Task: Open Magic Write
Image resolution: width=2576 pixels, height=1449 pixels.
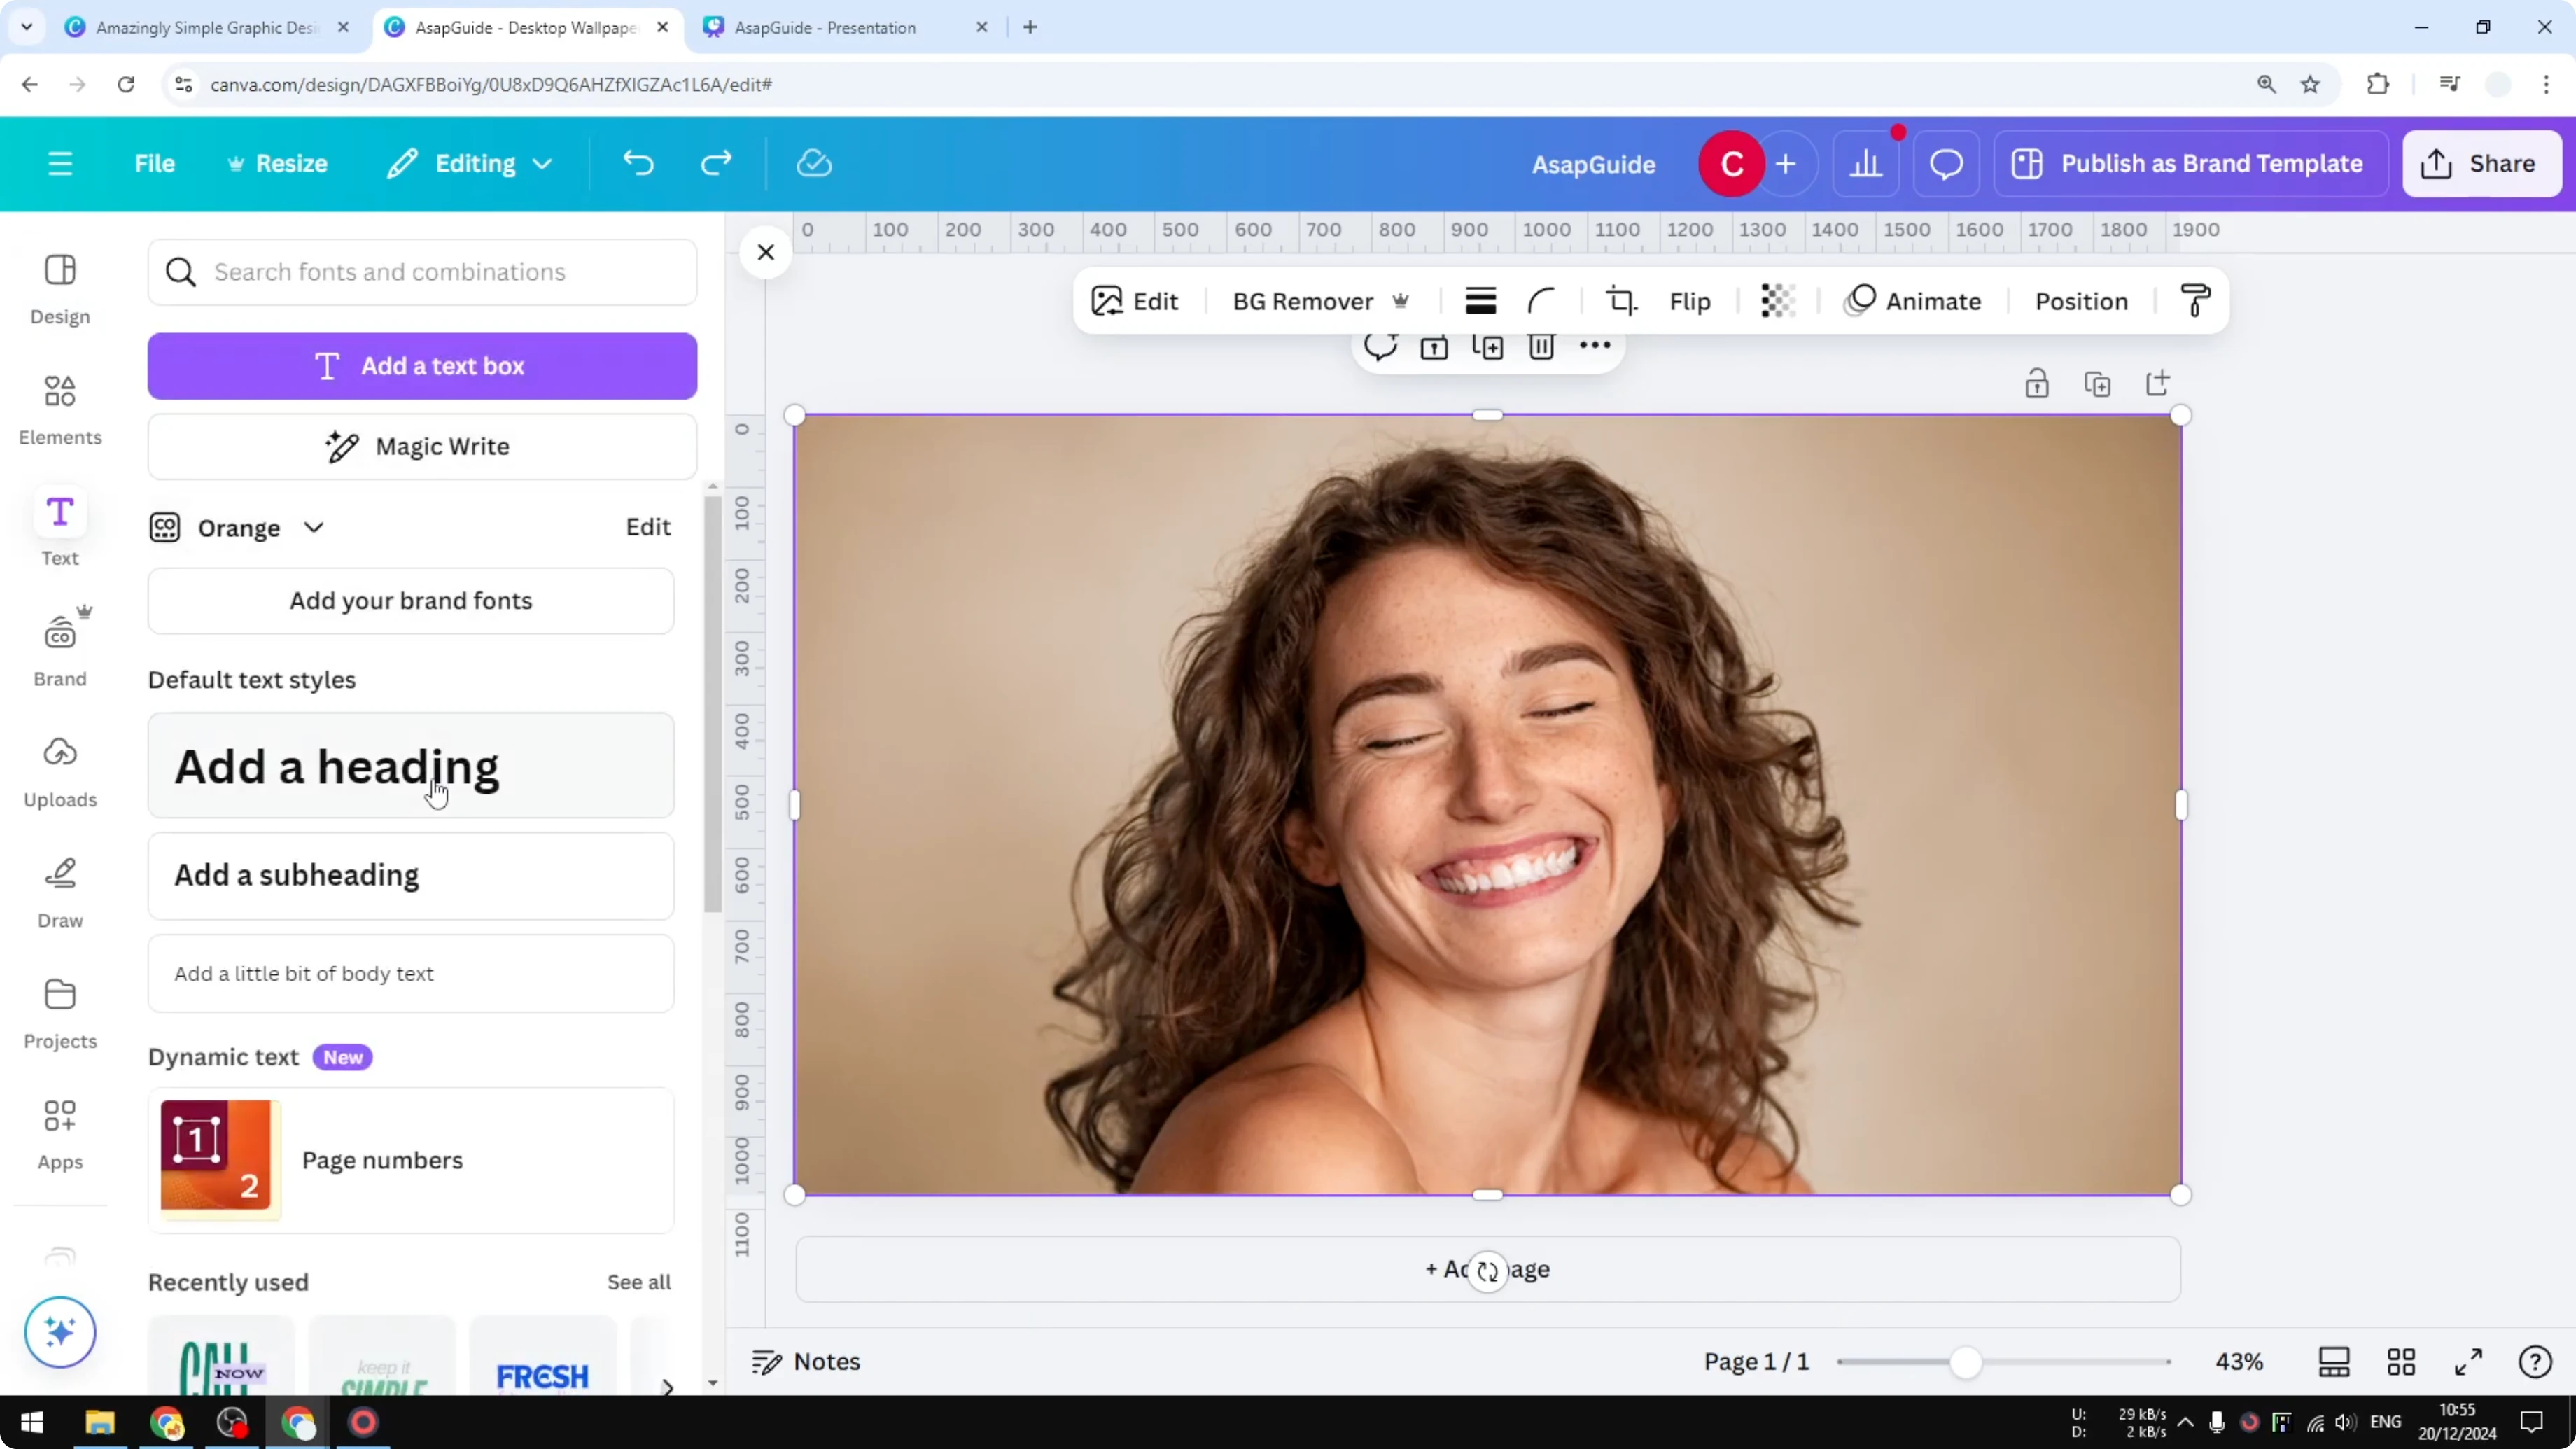Action: point(421,446)
